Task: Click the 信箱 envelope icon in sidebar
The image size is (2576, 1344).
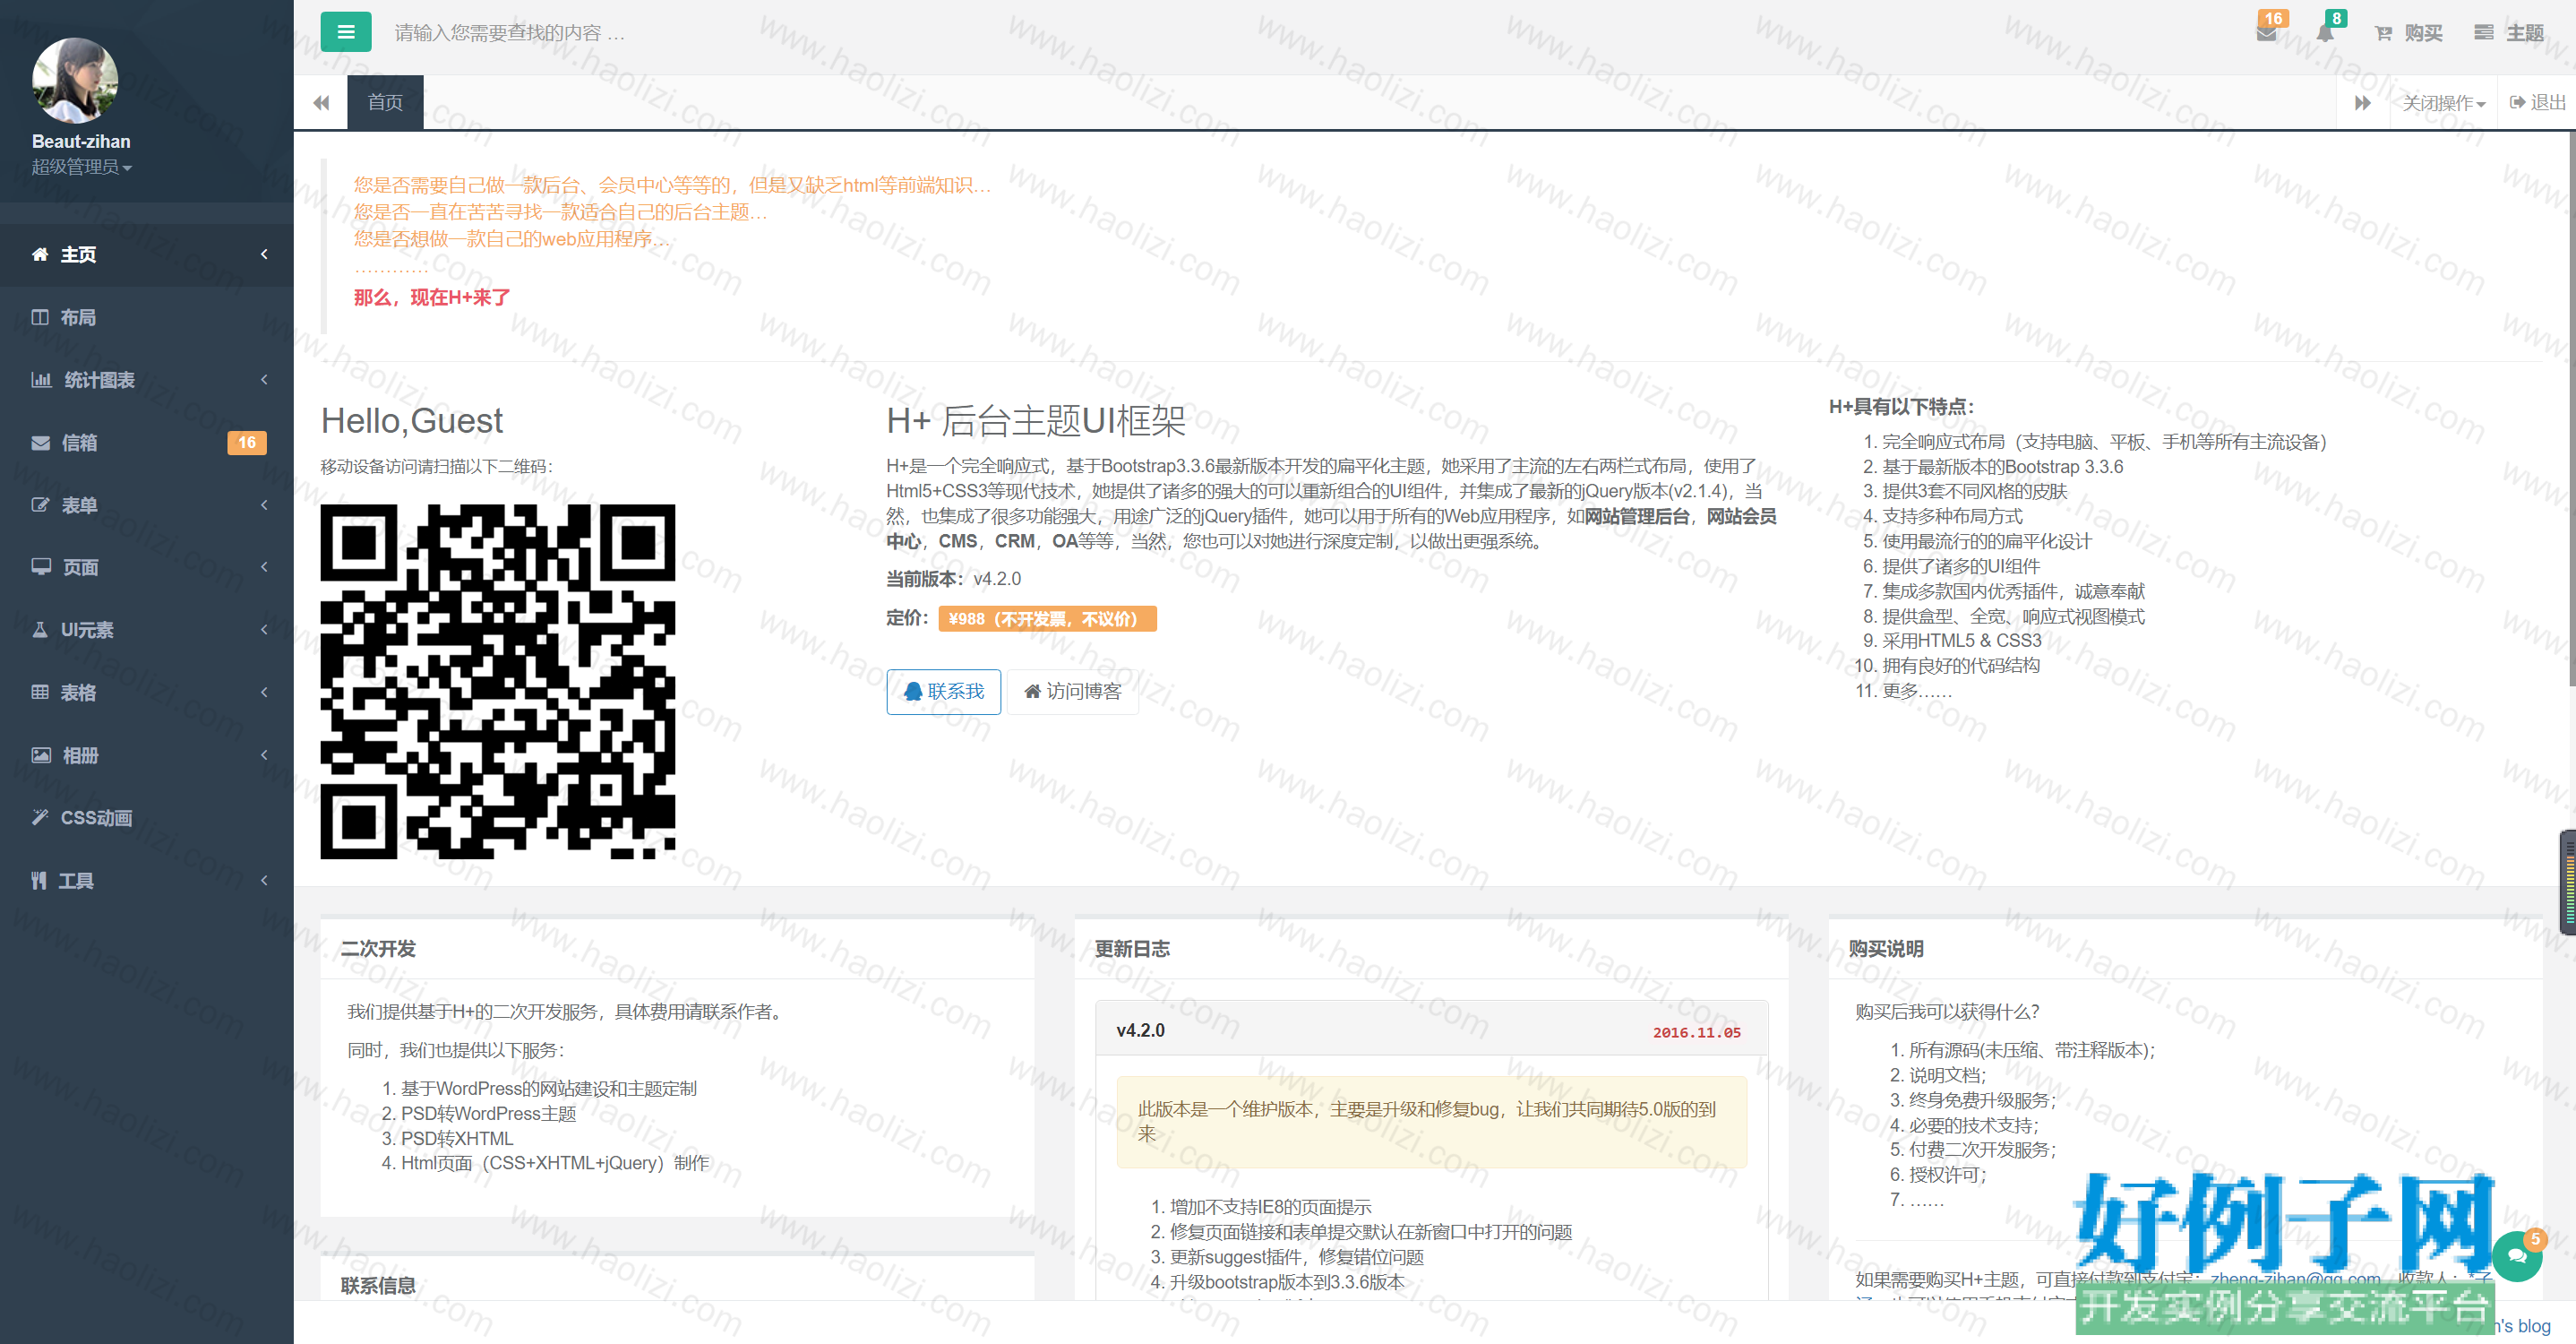Action: click(x=41, y=442)
